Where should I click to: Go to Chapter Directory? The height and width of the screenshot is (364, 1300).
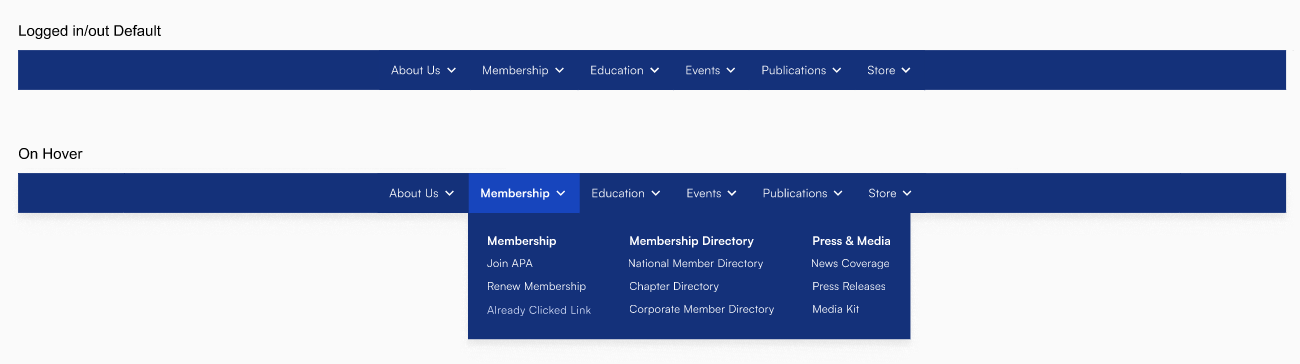point(674,286)
